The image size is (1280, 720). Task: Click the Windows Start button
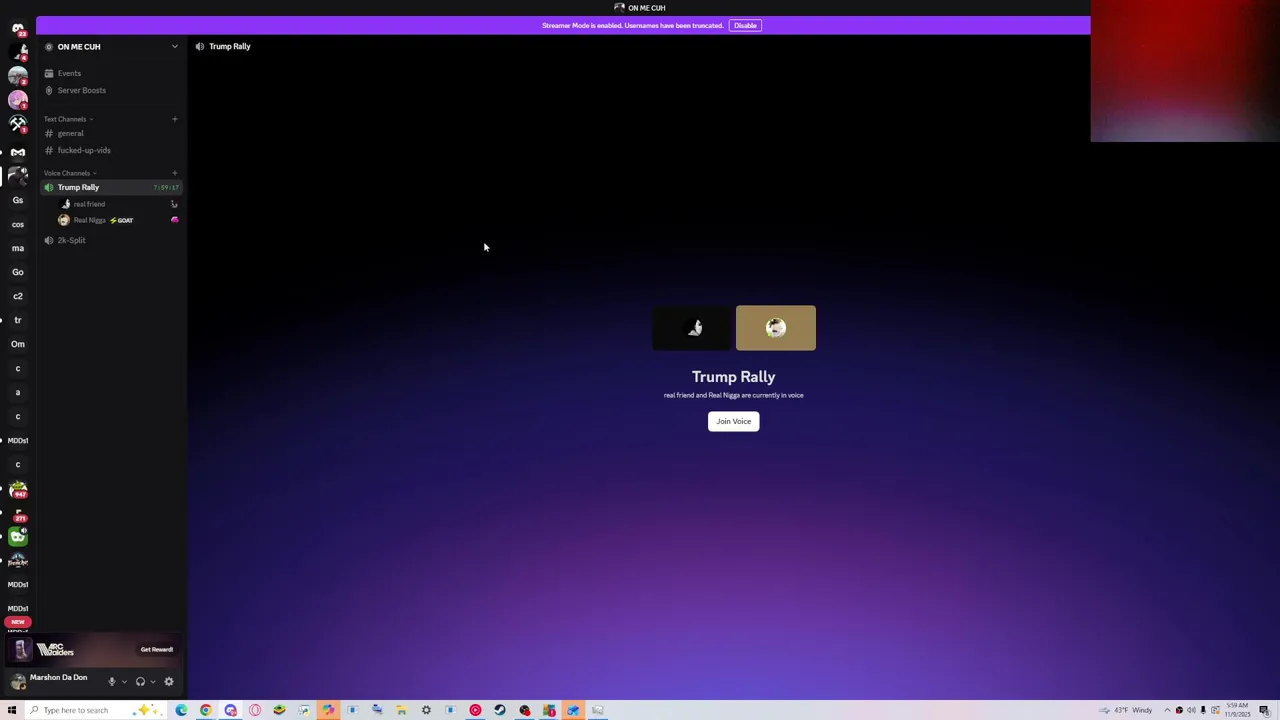coord(12,710)
